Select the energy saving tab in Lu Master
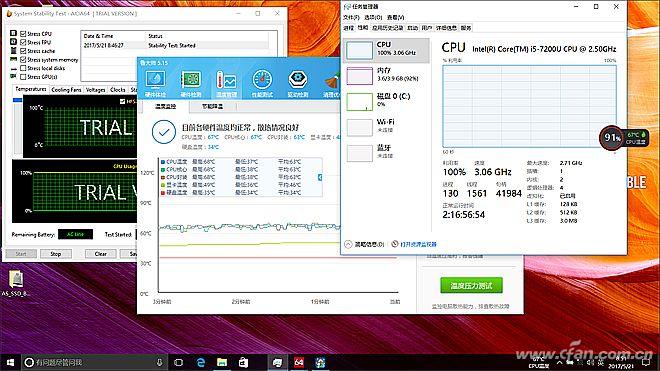Viewport: 660px width, 371px height. tap(213, 107)
